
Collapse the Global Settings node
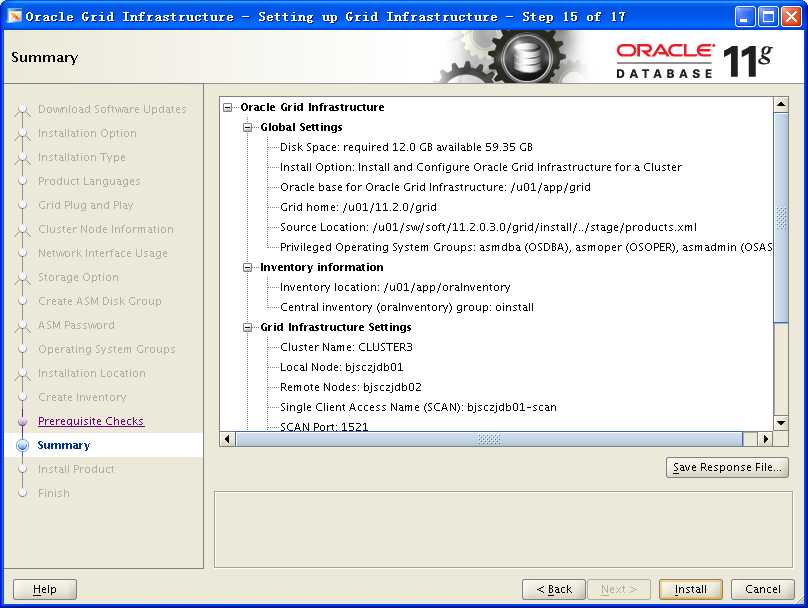pos(247,127)
